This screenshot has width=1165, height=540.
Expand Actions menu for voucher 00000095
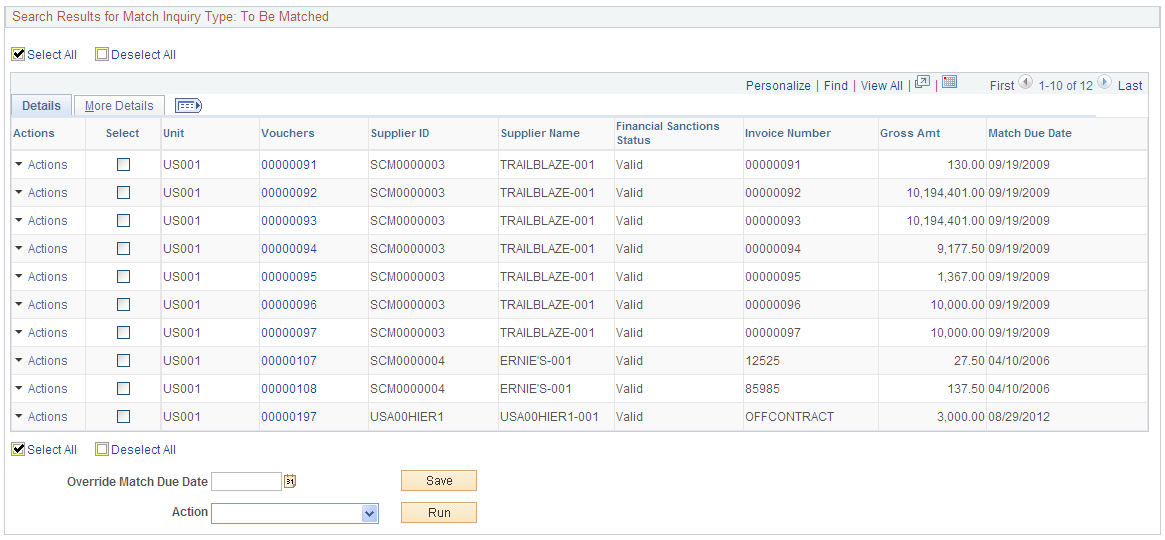point(41,276)
